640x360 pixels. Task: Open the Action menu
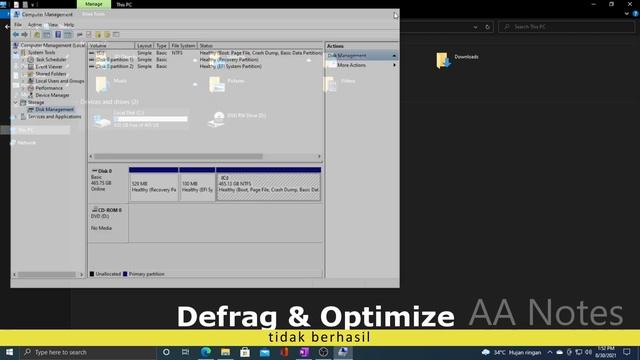point(35,25)
